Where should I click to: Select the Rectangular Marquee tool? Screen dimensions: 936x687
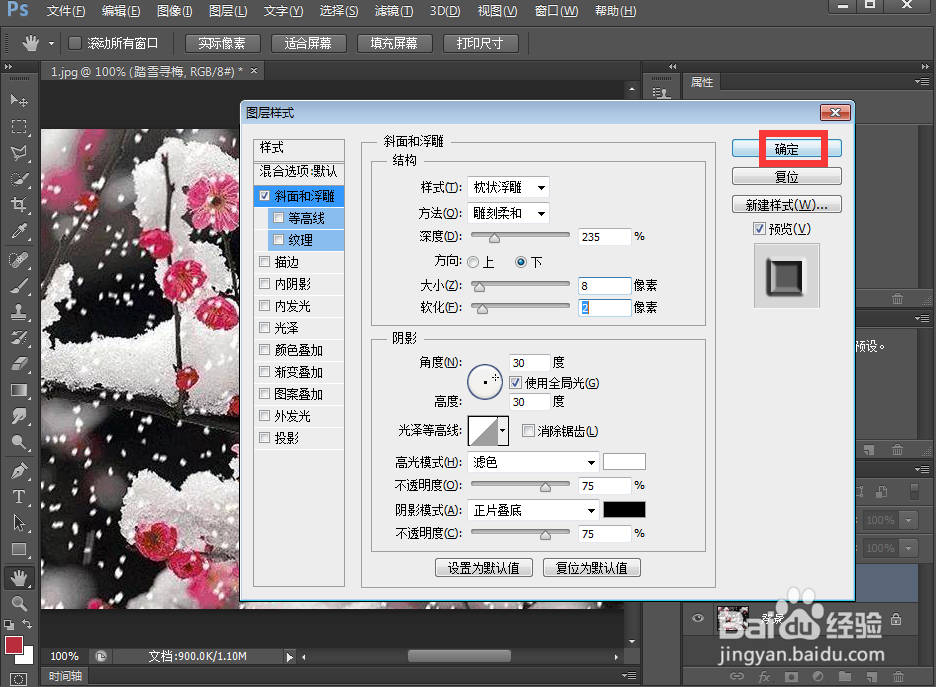click(x=19, y=127)
